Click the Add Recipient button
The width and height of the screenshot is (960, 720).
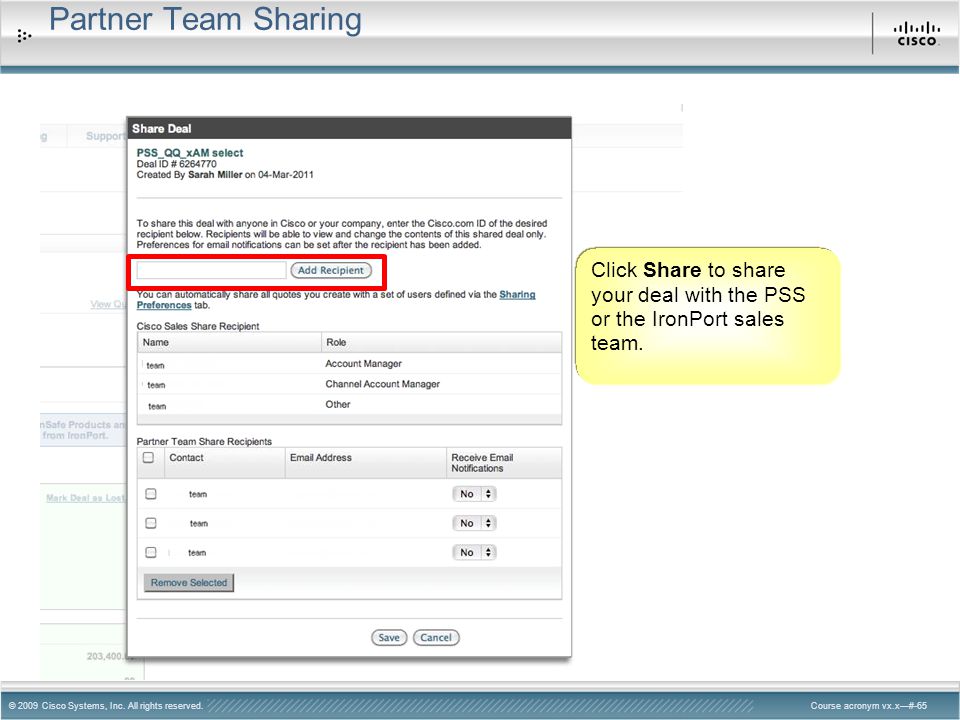[331, 270]
